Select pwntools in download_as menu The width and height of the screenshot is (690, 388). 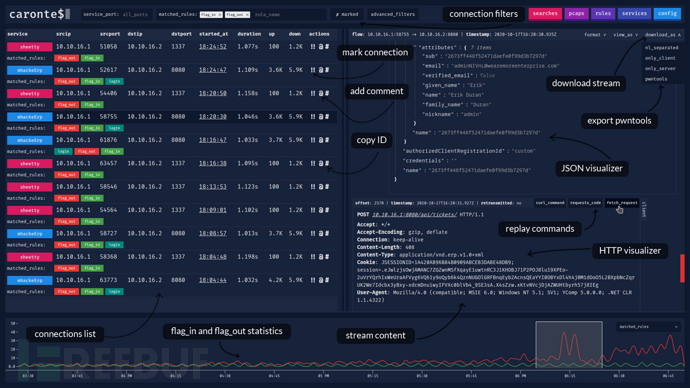tap(656, 79)
